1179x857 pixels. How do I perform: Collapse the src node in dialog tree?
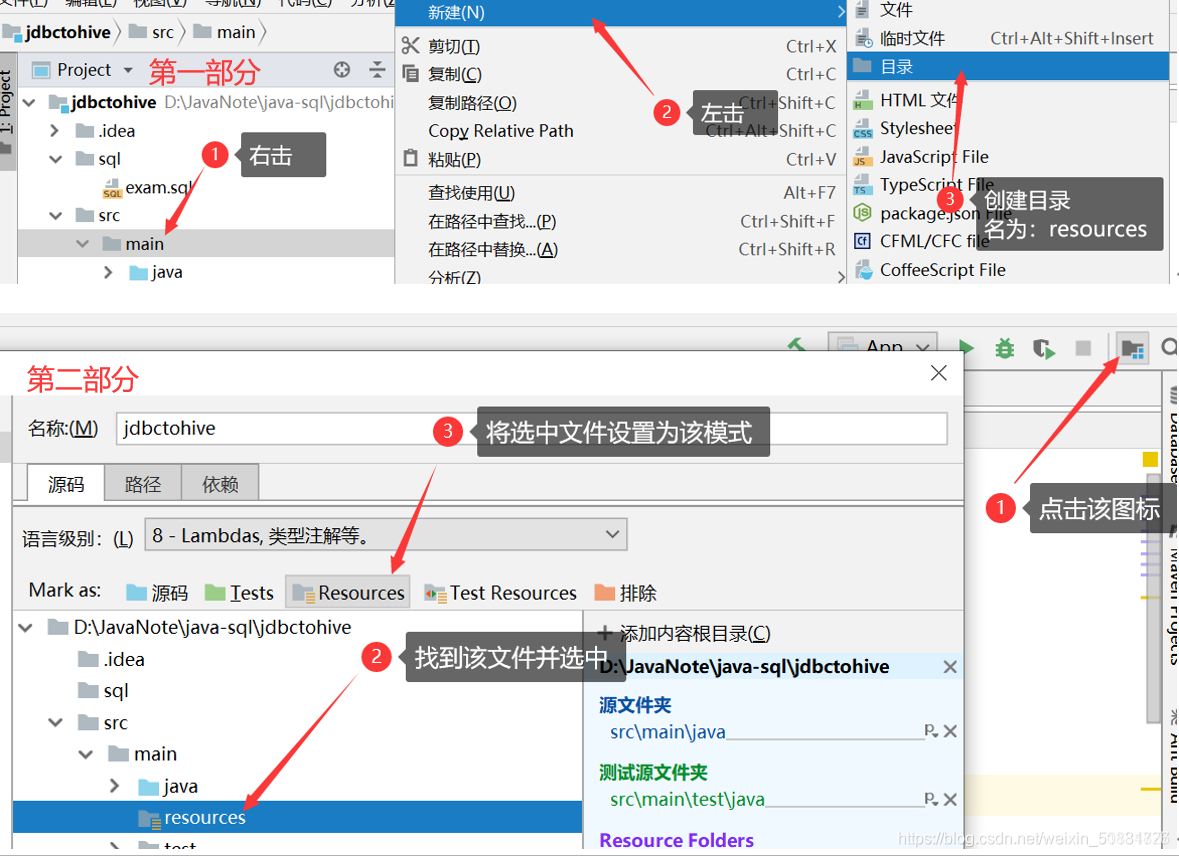[56, 722]
